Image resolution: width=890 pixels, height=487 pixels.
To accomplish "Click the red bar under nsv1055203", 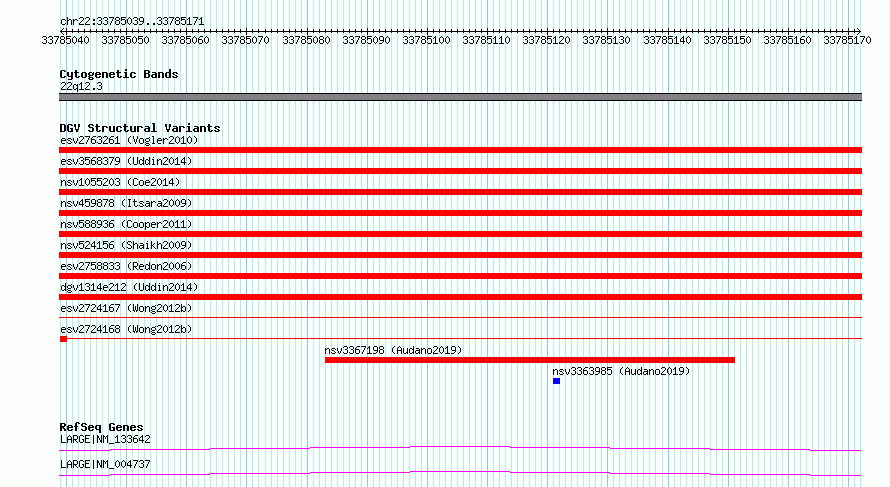I will (460, 192).
